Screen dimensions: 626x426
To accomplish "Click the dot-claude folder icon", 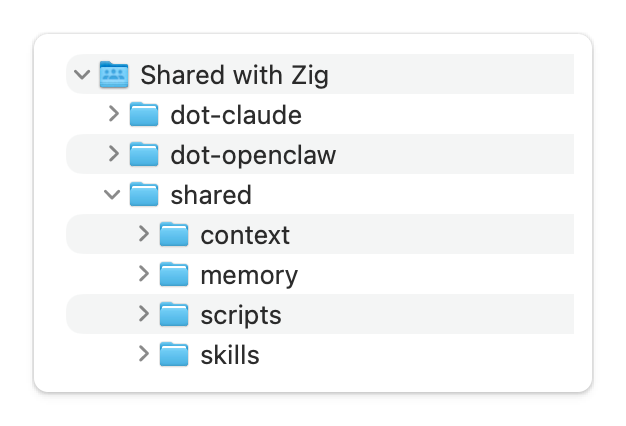I will click(x=144, y=115).
